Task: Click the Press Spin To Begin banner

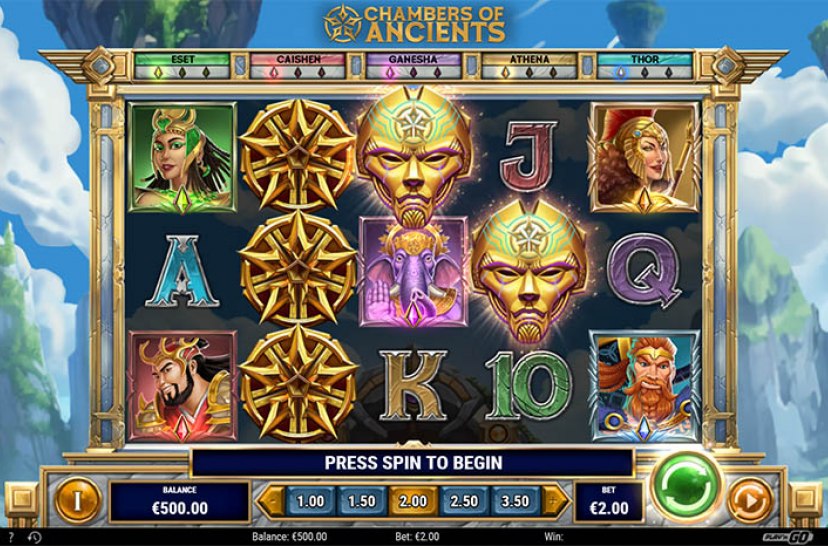Action: click(413, 463)
